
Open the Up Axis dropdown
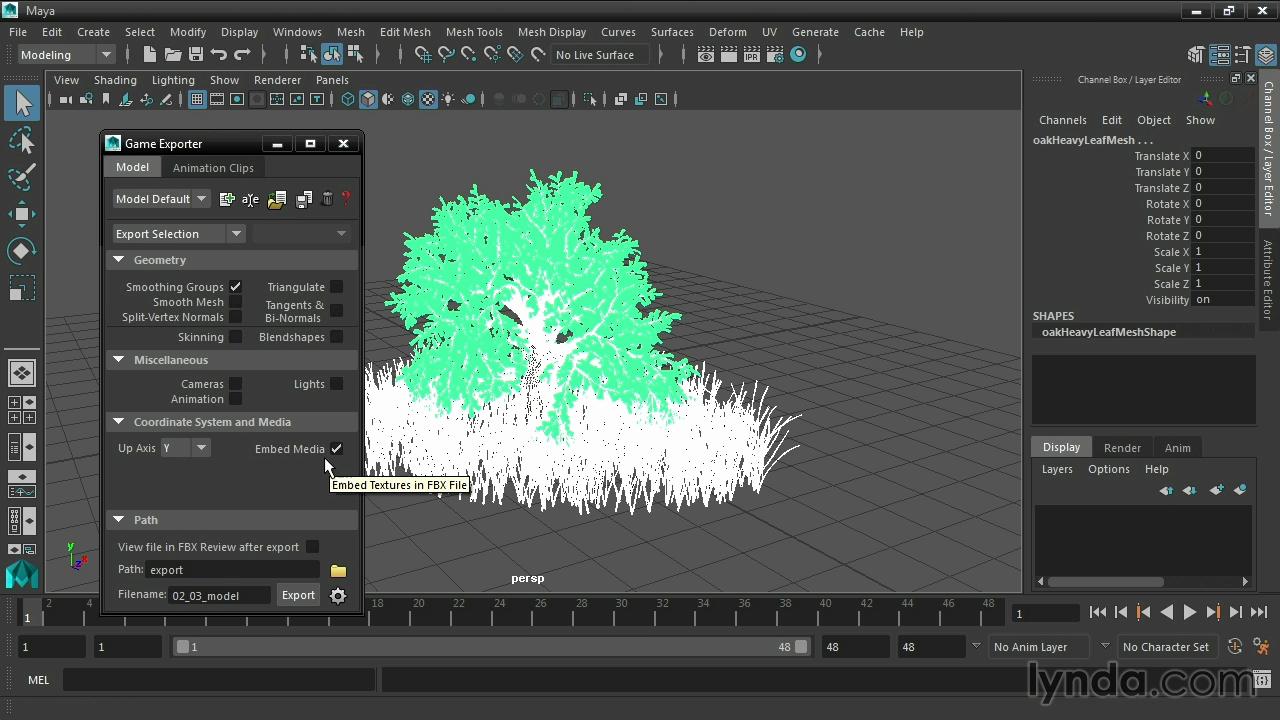[x=200, y=448]
